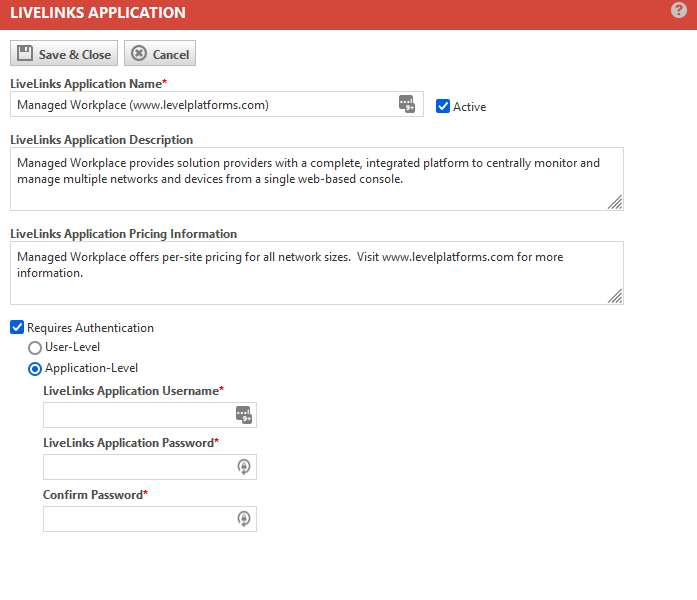Click the floppy disk Save icon
Screen dimensions: 697x600
pyautogui.click(x=25, y=53)
